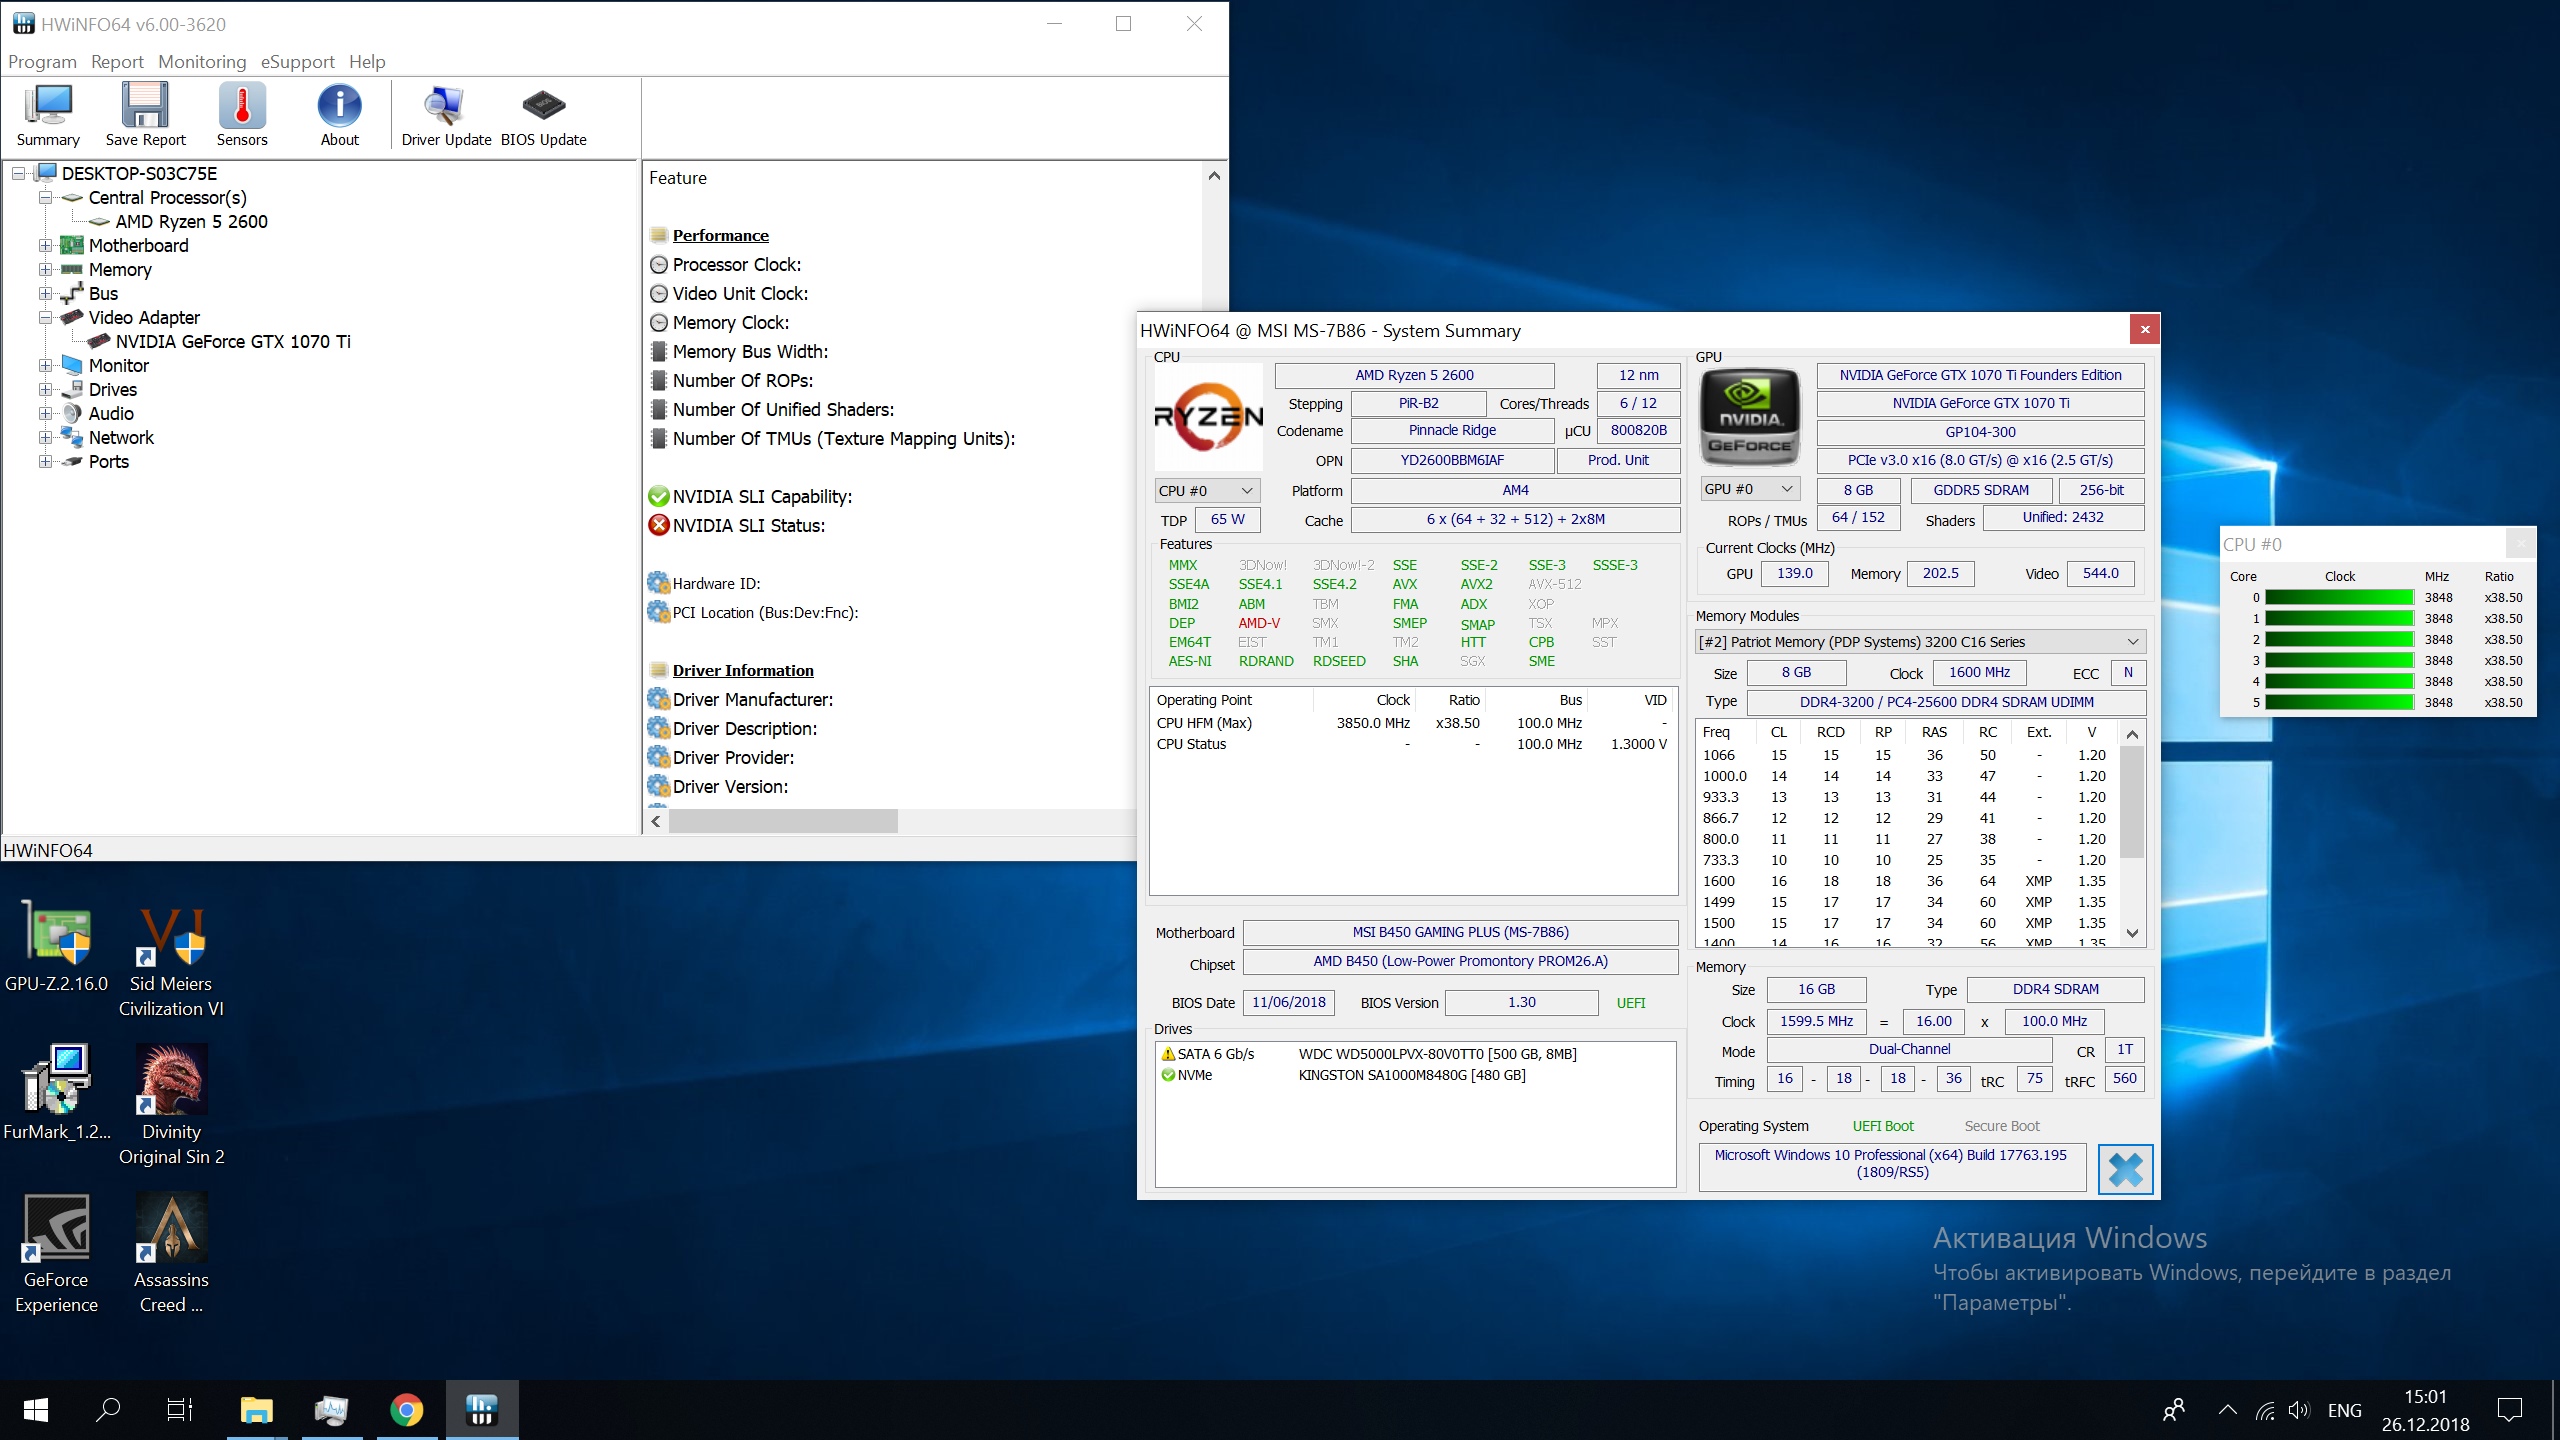Open the GPU #0 selector dropdown
Viewport: 2560px width, 1440px height.
[x=1750, y=489]
